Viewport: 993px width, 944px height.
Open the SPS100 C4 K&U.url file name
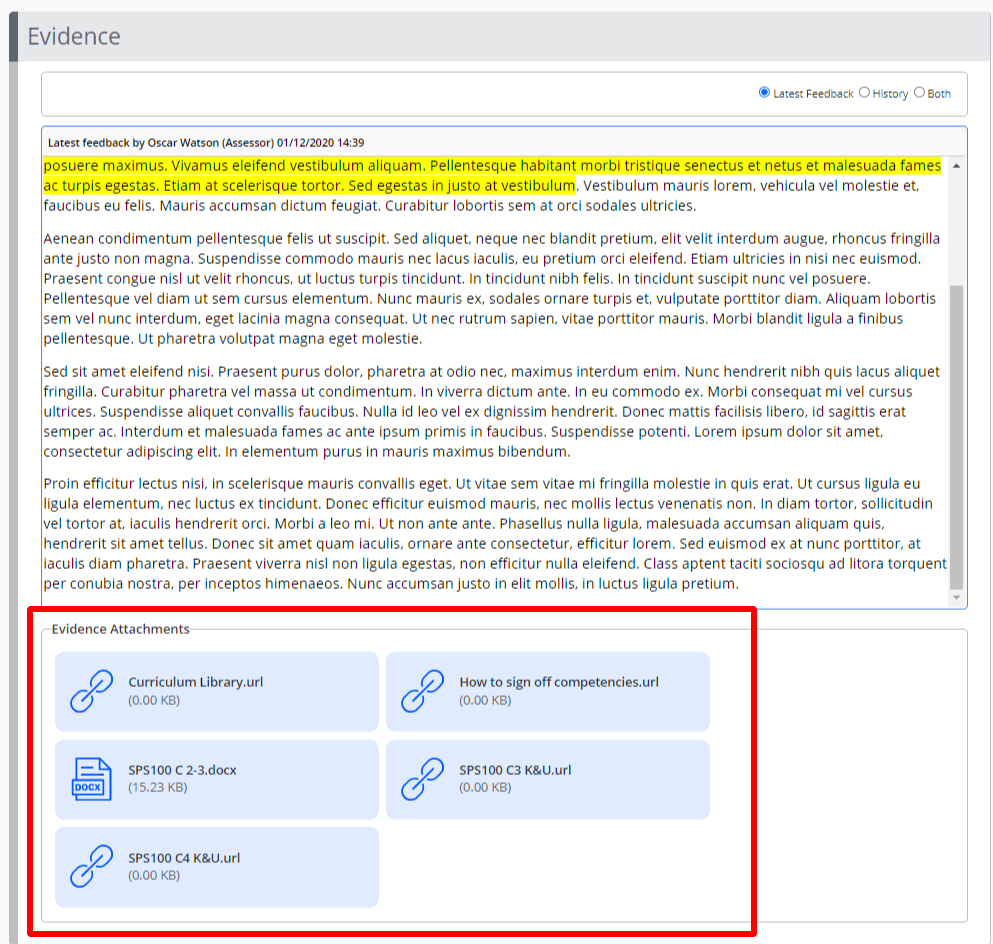click(x=184, y=858)
